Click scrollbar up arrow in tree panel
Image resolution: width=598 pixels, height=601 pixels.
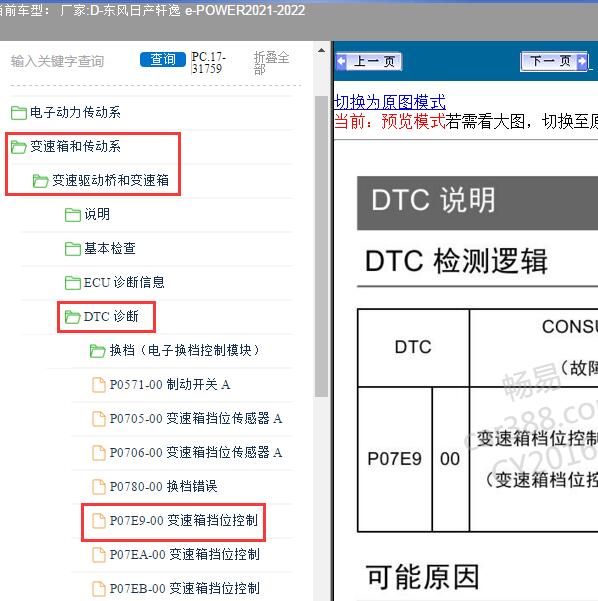point(321,51)
